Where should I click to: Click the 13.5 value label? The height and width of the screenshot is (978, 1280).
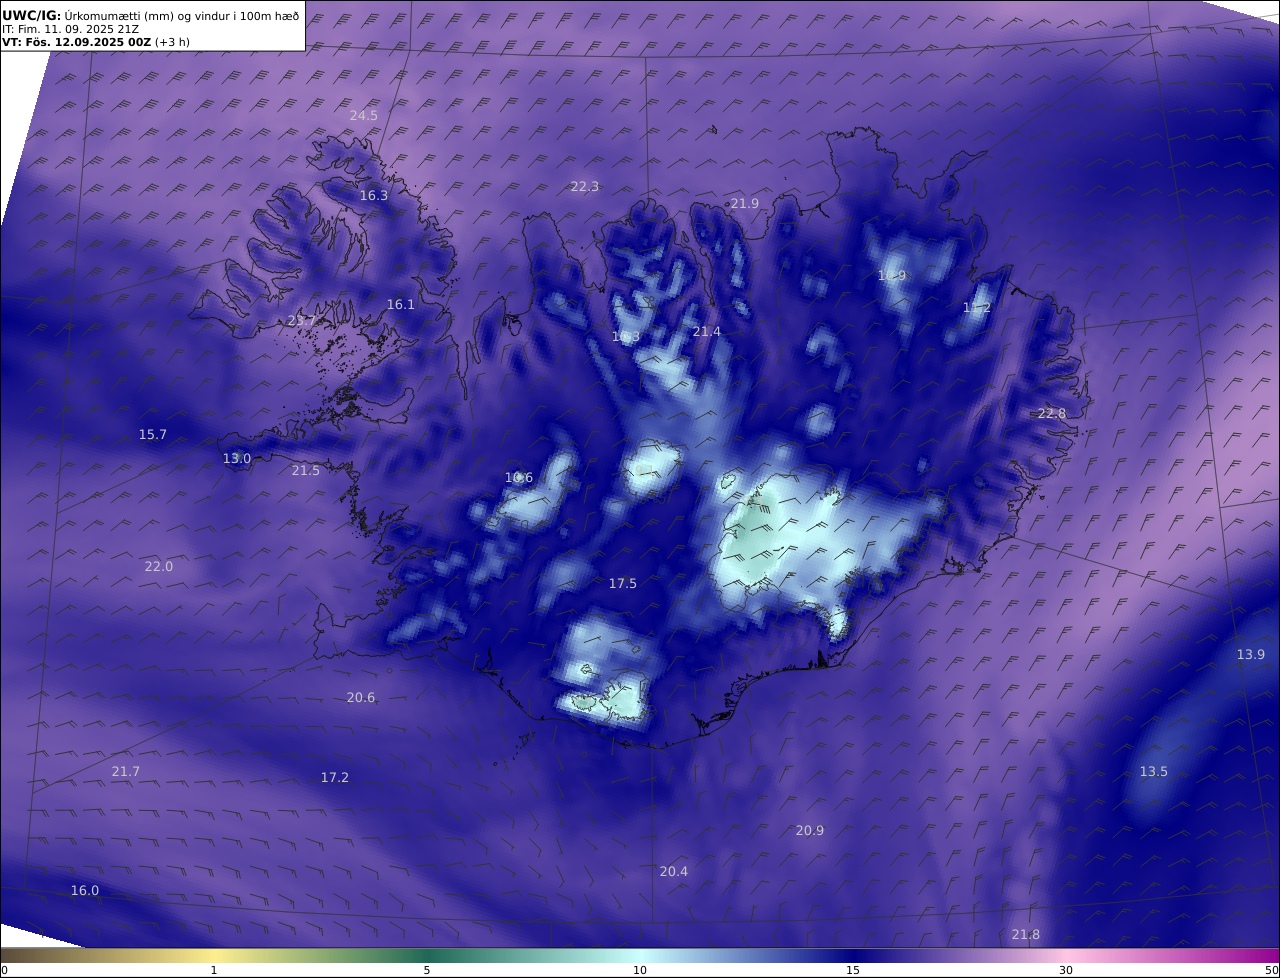point(1153,771)
